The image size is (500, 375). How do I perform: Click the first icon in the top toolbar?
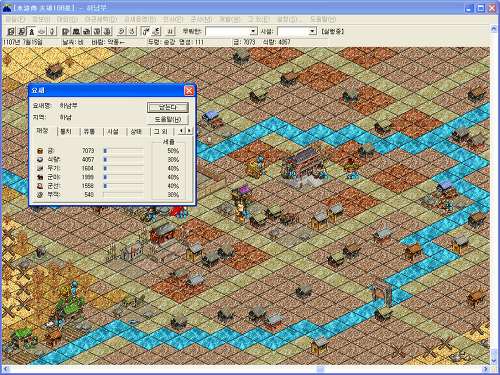coord(11,31)
